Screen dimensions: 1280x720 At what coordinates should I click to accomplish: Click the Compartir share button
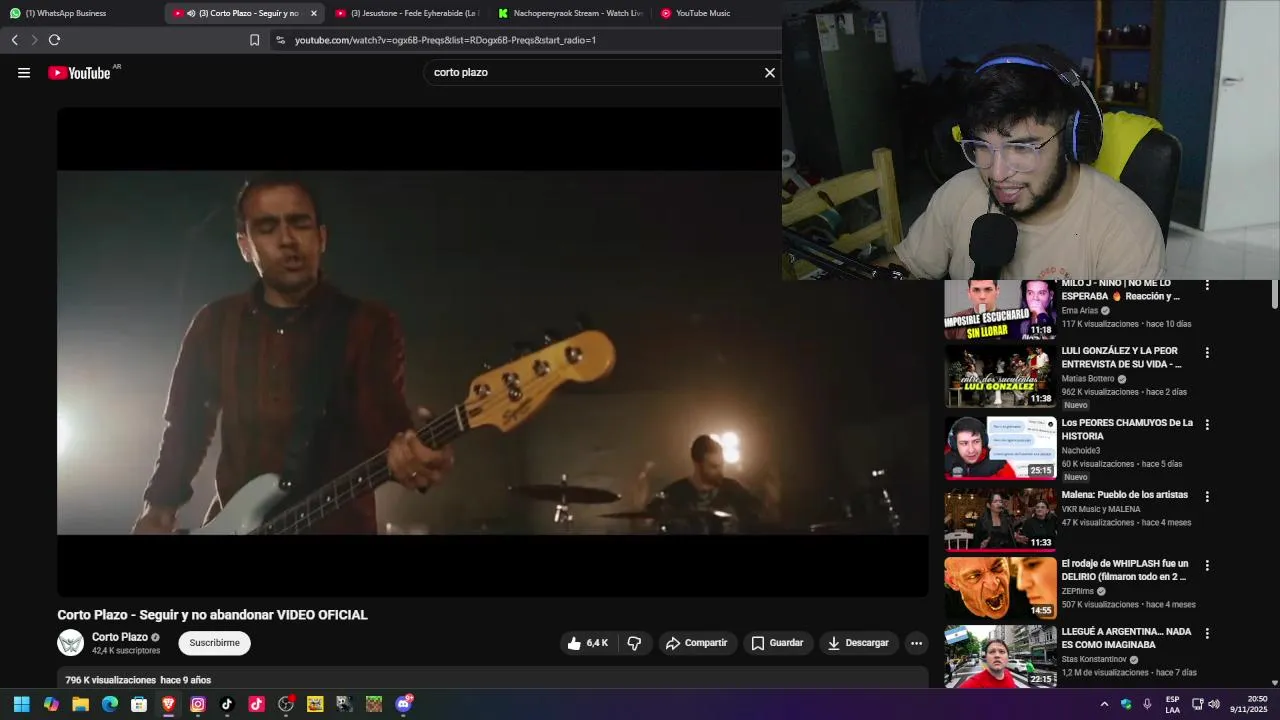[697, 643]
